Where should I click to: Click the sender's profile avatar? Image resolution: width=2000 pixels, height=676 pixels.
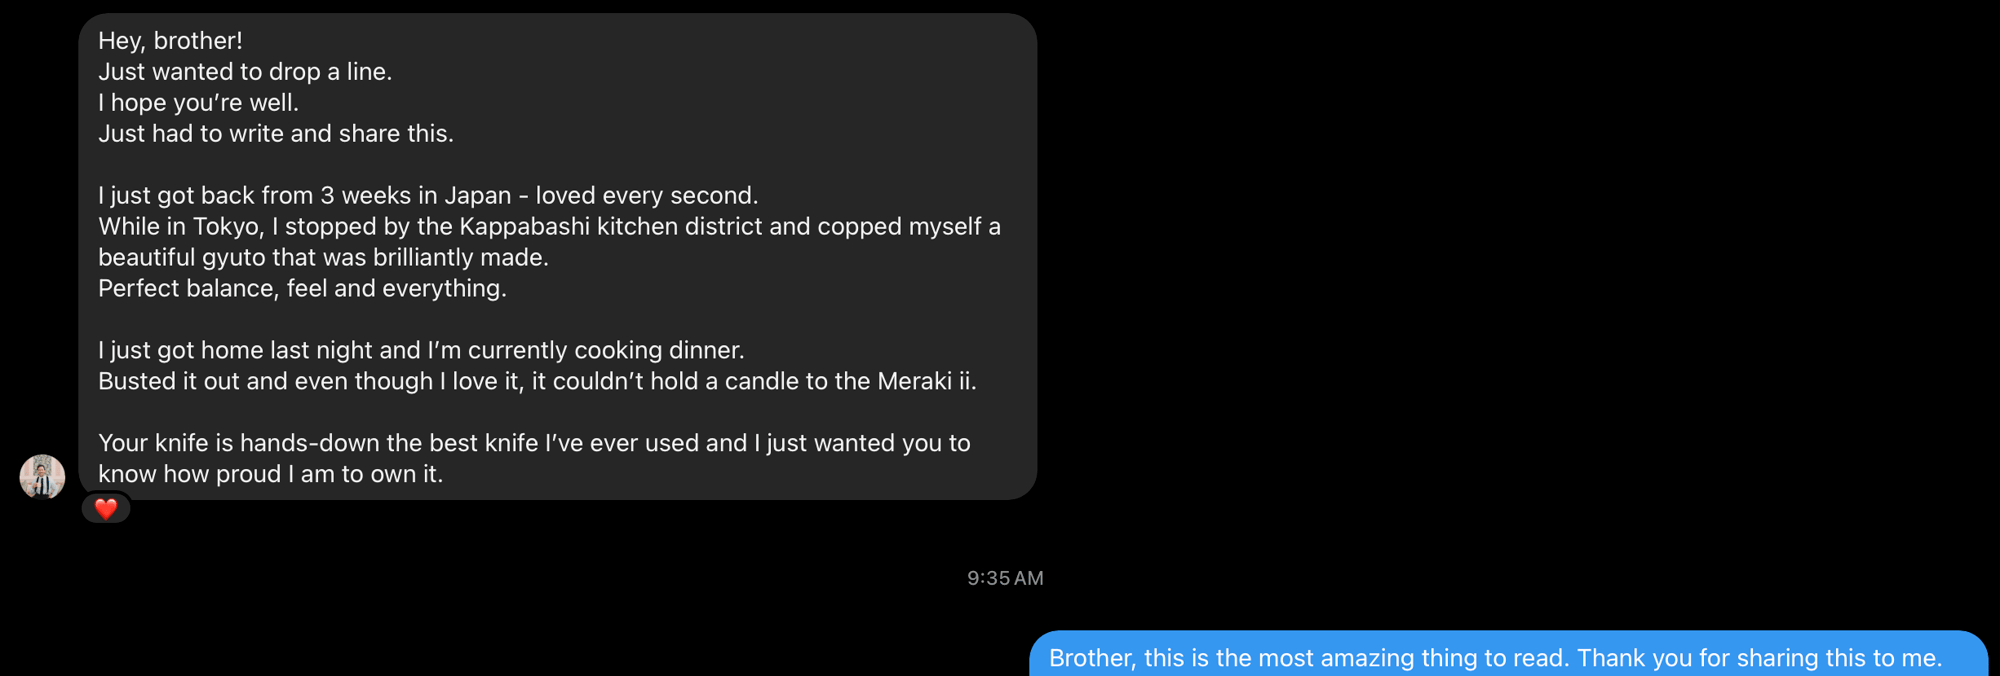point(42,476)
